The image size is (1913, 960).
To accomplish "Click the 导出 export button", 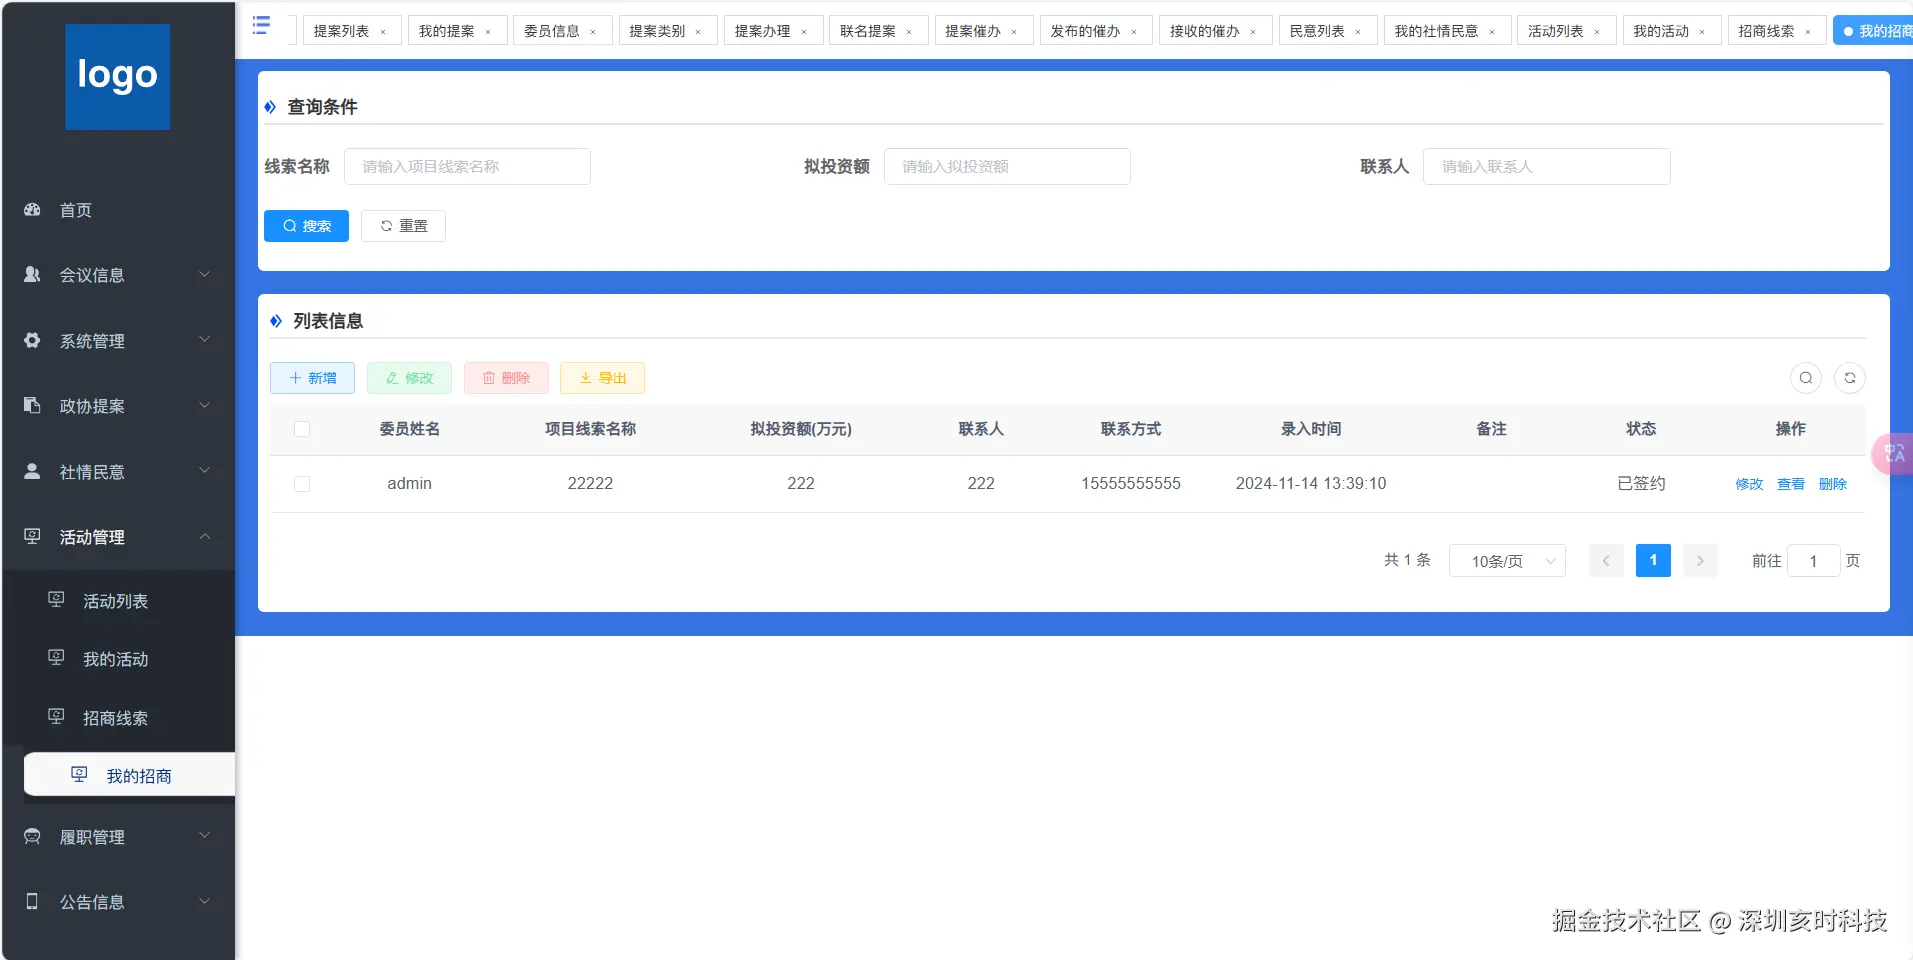I will [602, 378].
